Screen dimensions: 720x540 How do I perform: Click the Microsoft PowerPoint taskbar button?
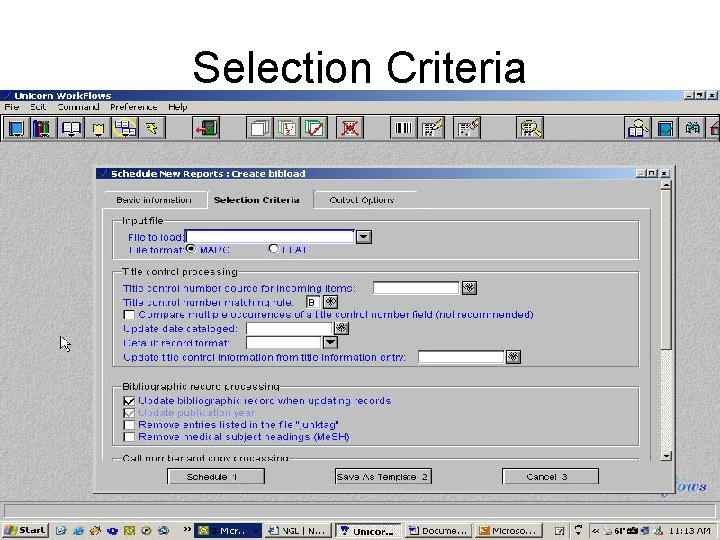click(508, 530)
